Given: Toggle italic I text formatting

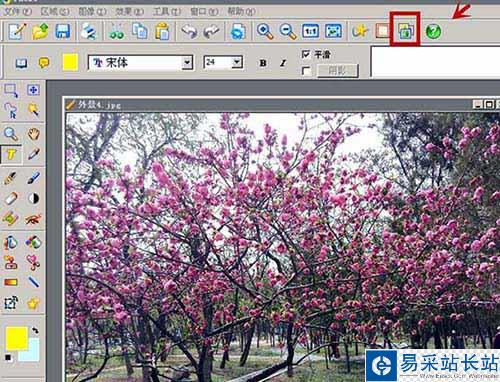Looking at the screenshot, I should (x=283, y=63).
